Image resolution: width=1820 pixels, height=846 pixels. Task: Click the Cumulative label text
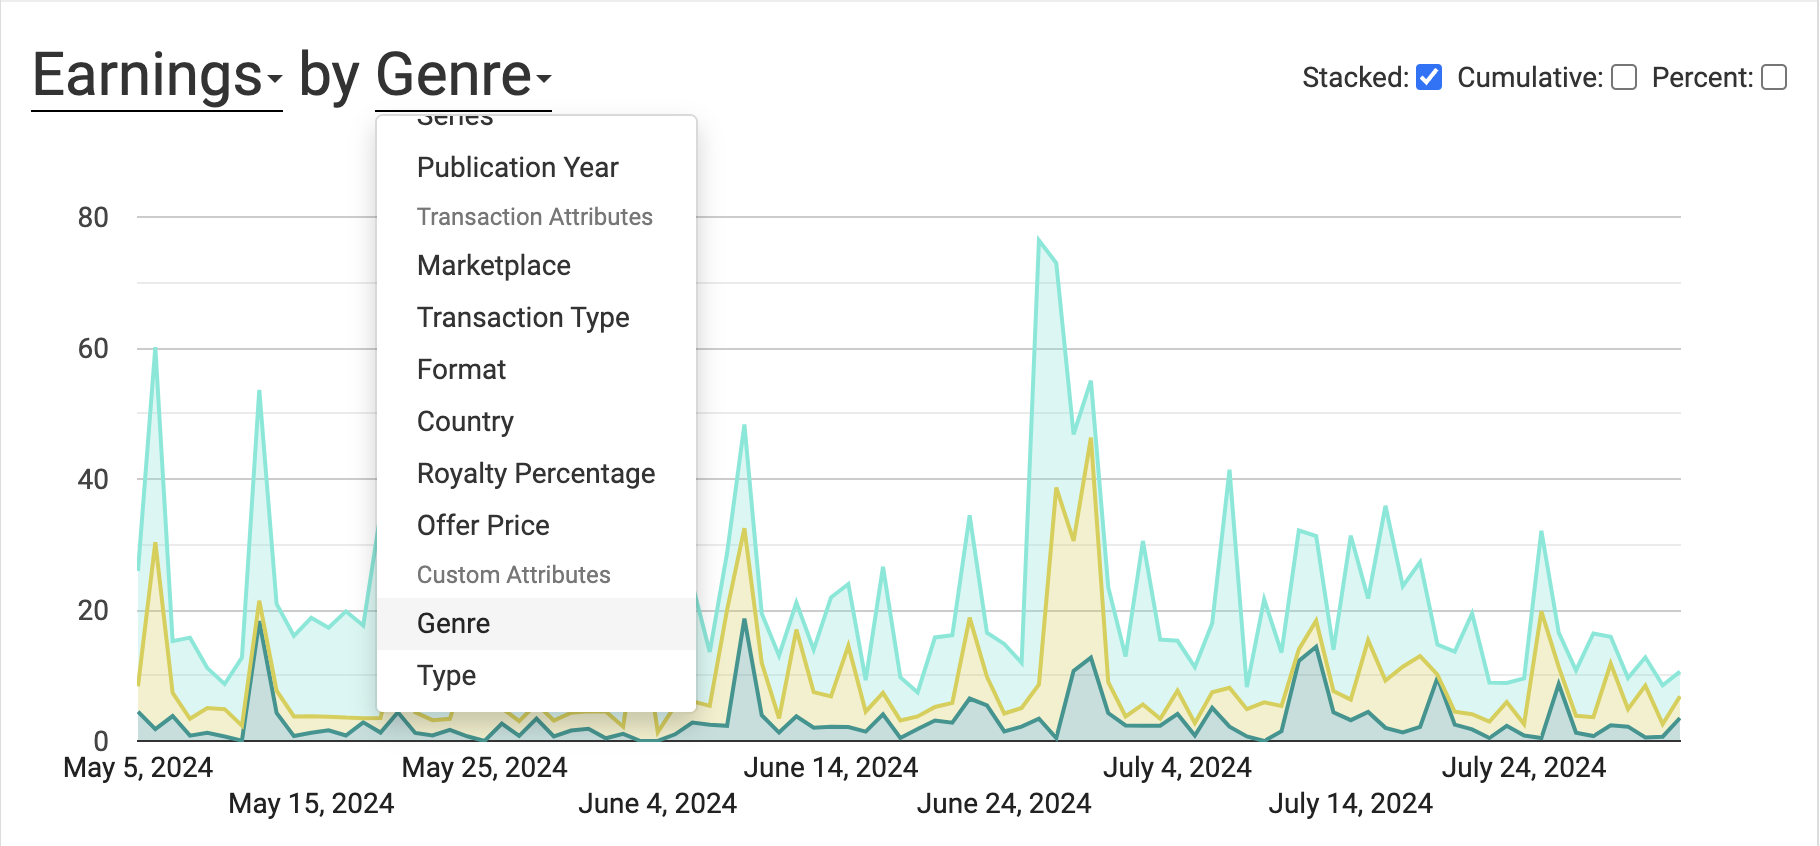[1530, 77]
